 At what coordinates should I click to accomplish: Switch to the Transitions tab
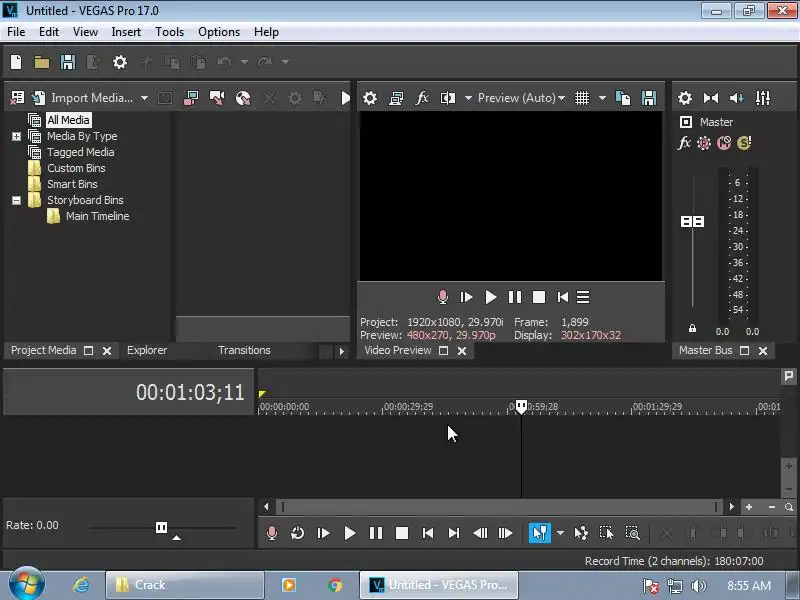click(244, 351)
